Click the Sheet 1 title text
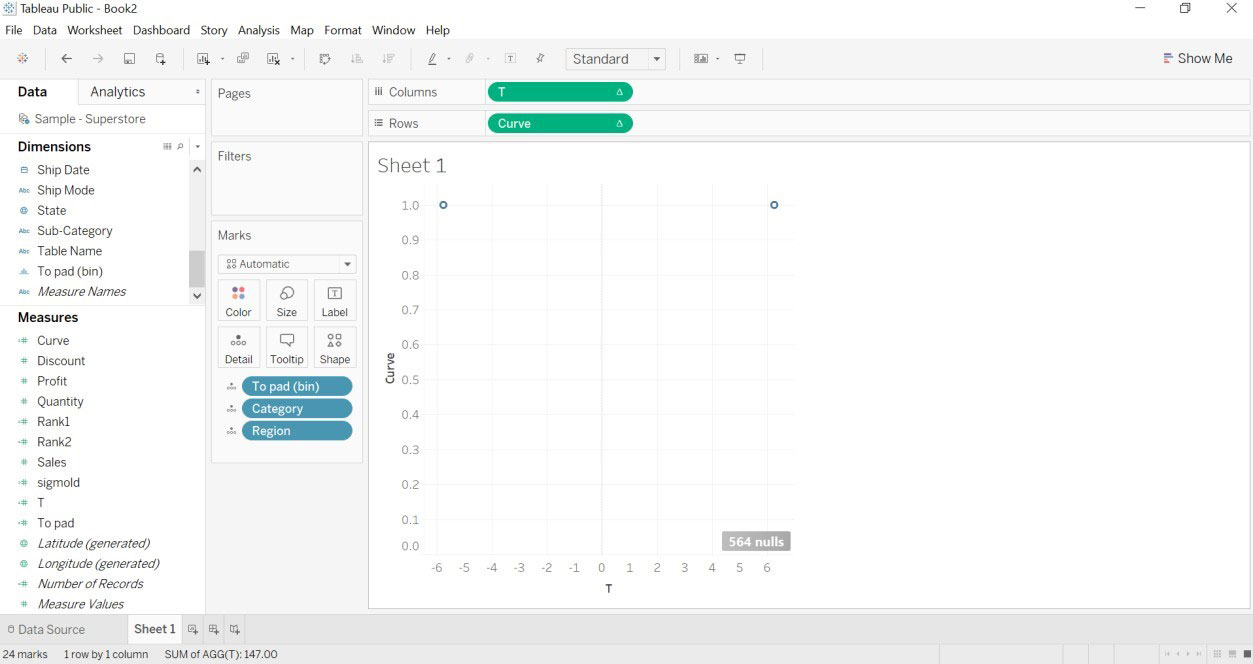Screen dimensions: 1253x664 coord(412,166)
